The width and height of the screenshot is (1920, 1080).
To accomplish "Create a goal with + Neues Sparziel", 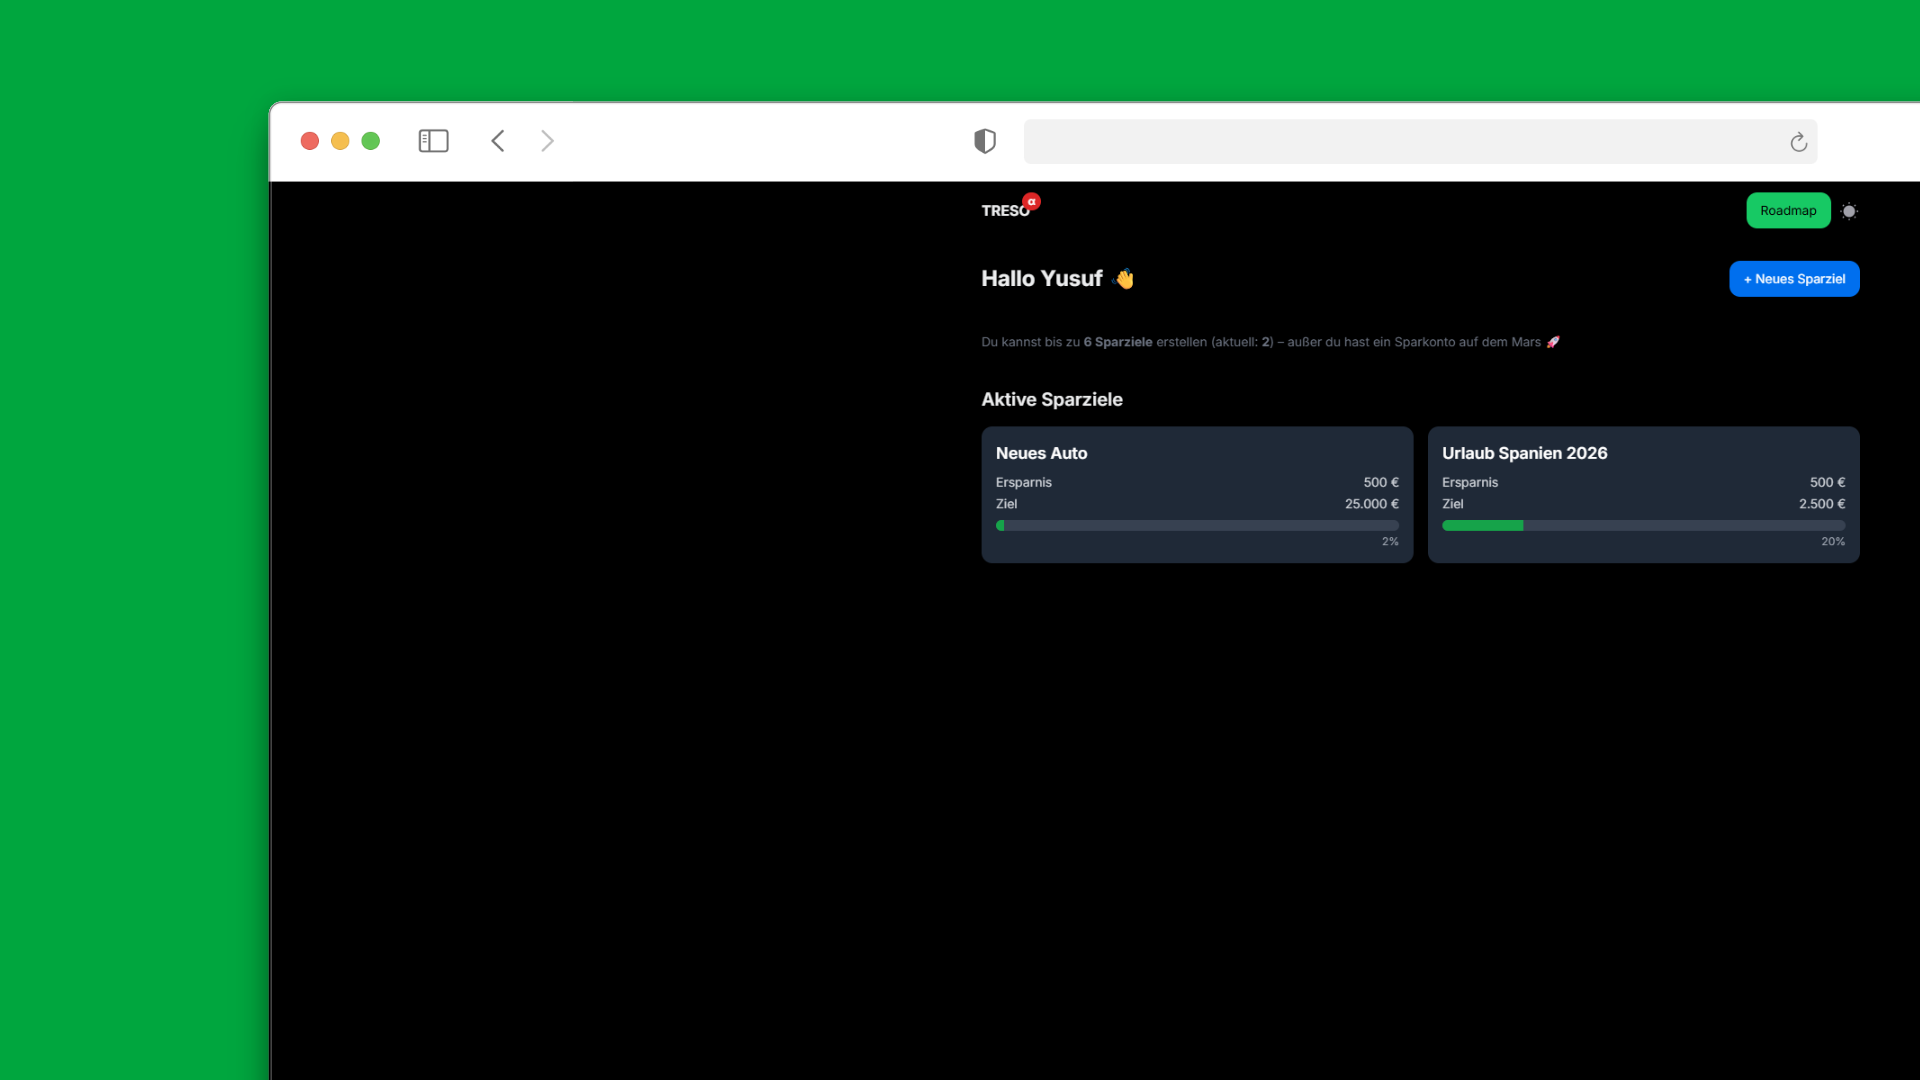I will pyautogui.click(x=1794, y=279).
